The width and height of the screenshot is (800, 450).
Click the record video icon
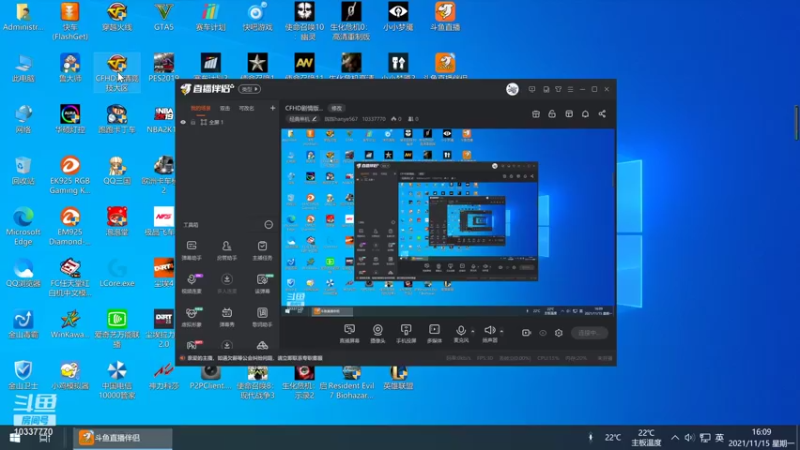pos(526,333)
